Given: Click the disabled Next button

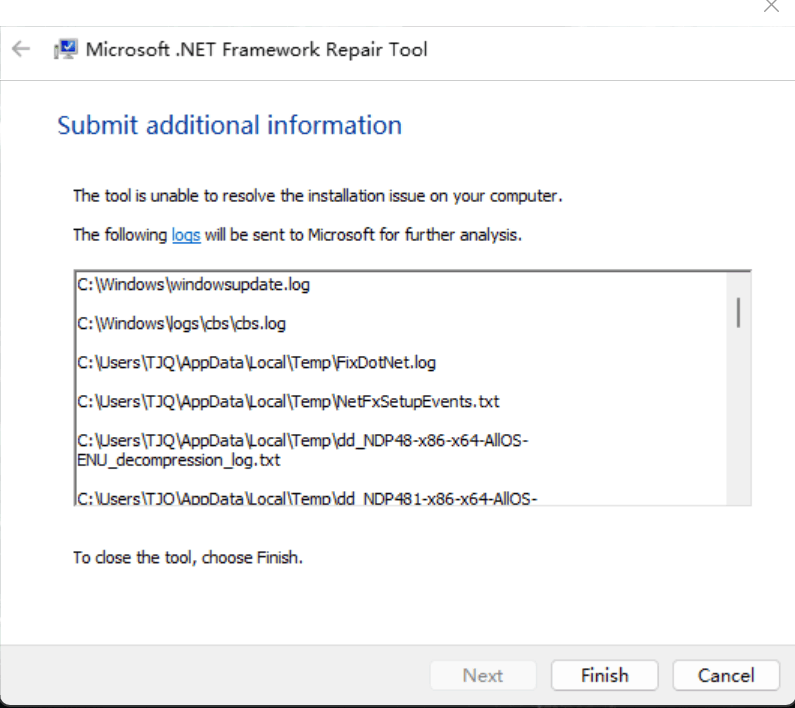Looking at the screenshot, I should point(483,676).
